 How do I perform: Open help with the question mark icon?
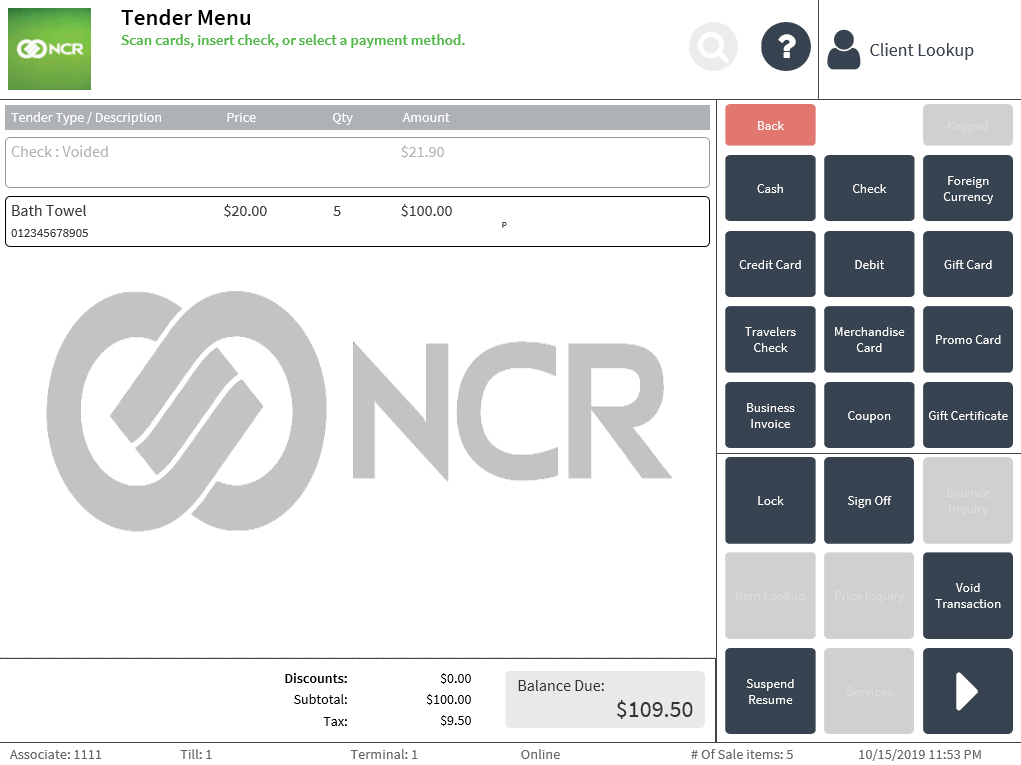coord(786,47)
